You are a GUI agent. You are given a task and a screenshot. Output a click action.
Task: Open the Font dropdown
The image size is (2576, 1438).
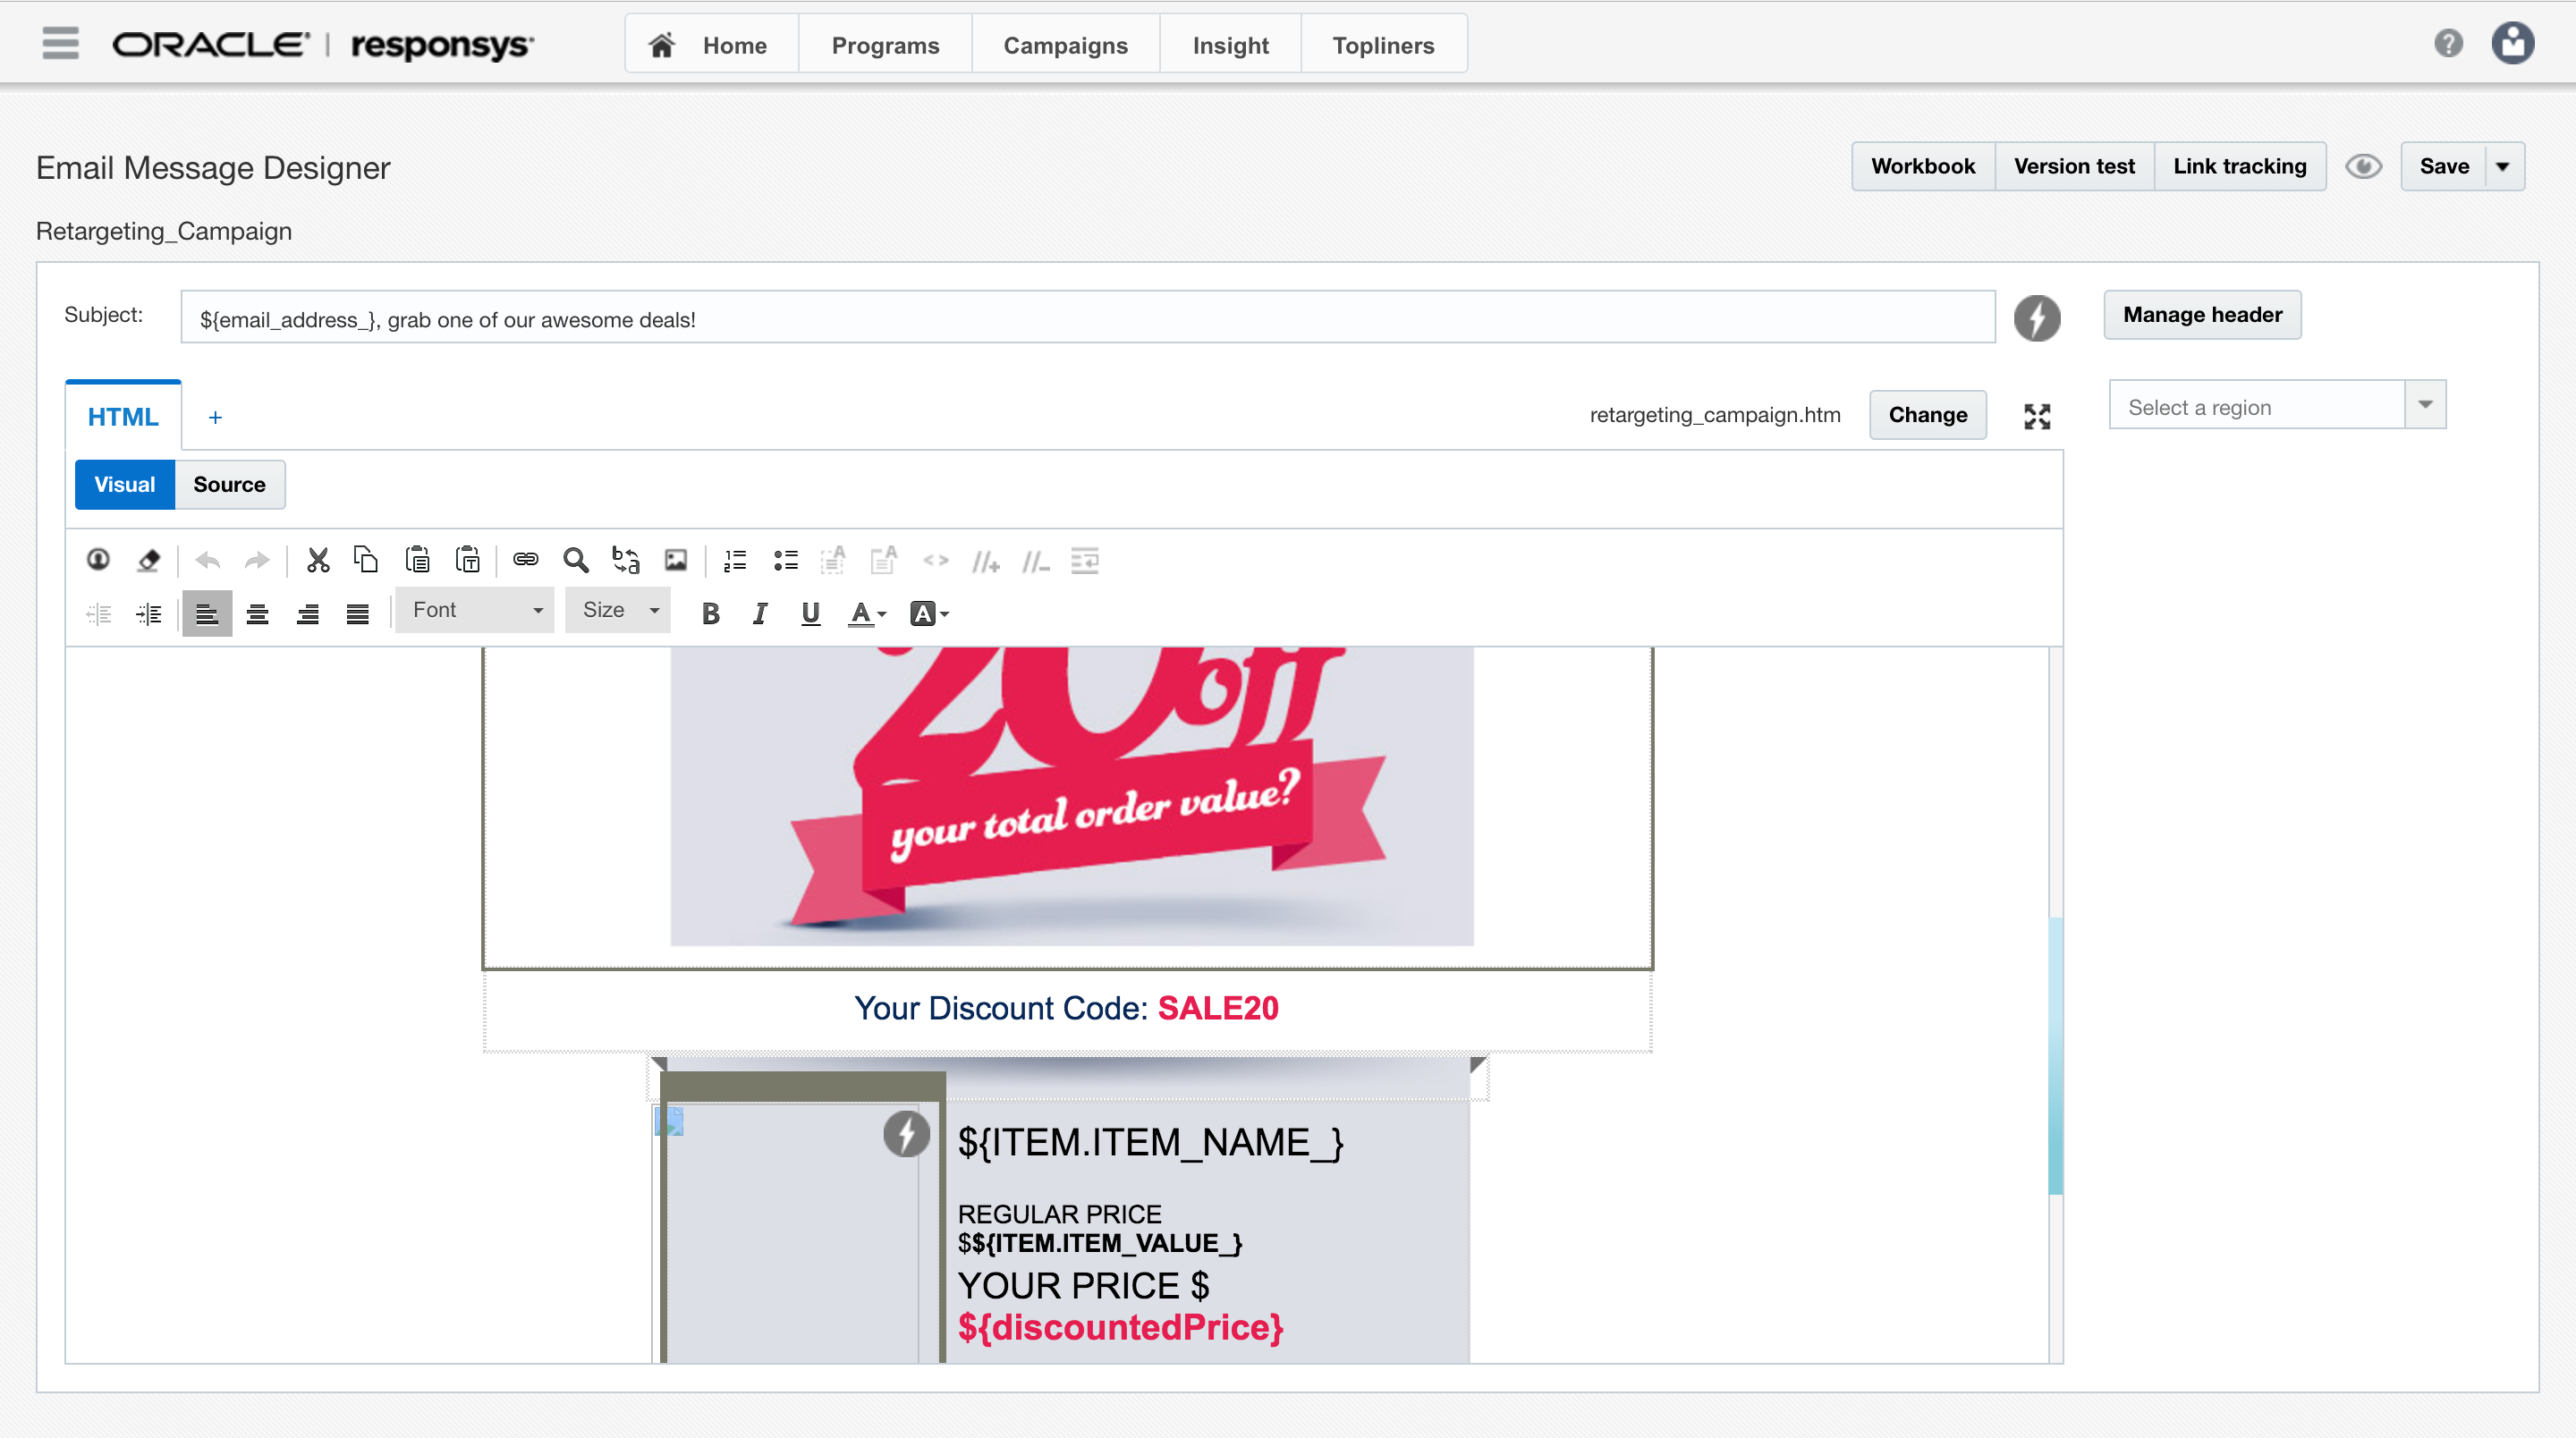click(x=476, y=610)
